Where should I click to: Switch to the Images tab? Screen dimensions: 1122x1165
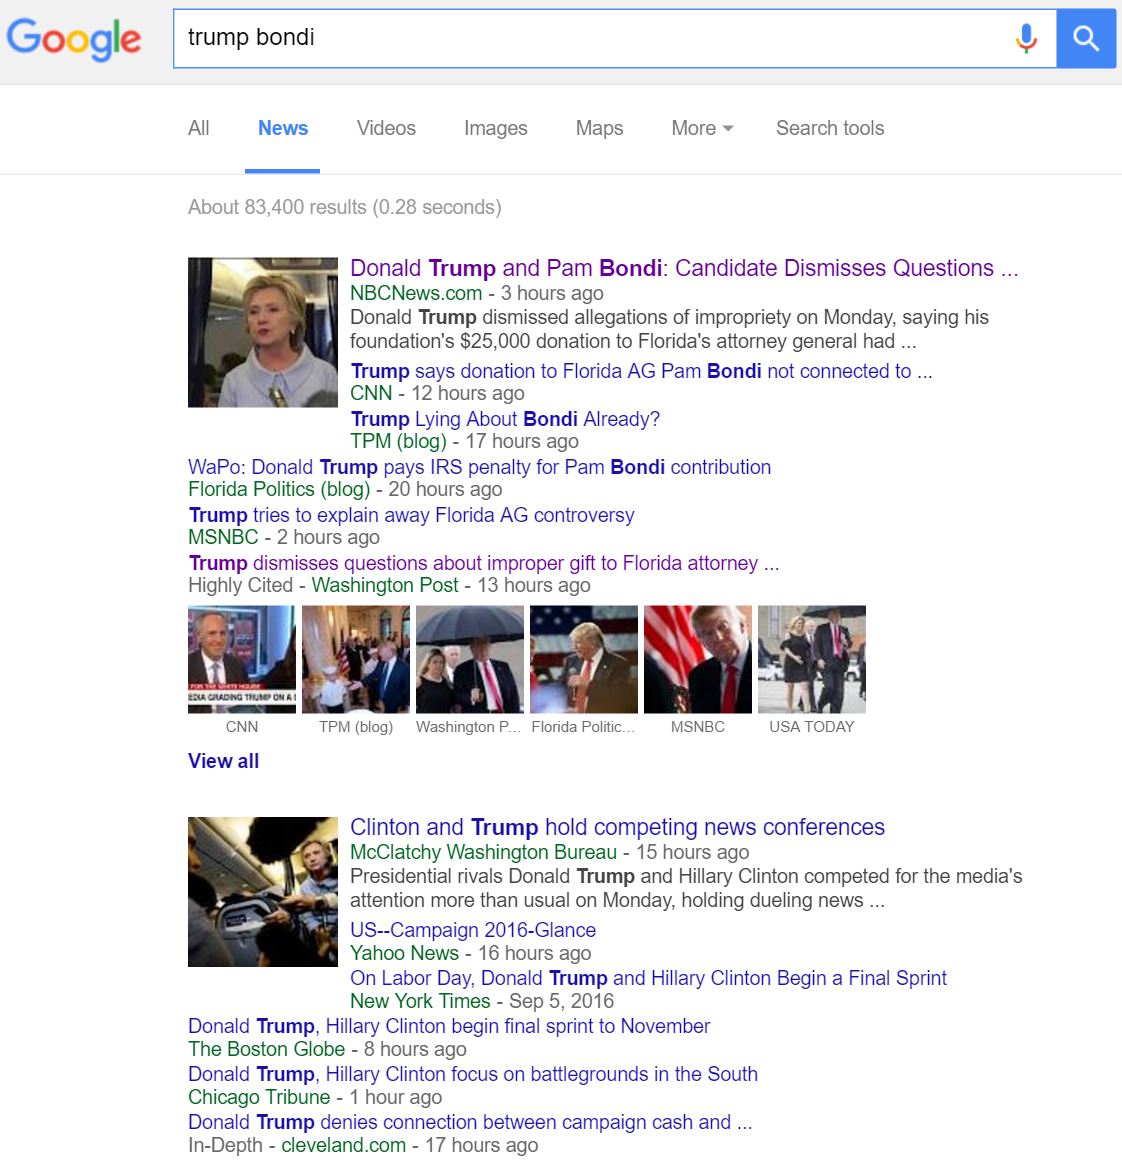496,128
